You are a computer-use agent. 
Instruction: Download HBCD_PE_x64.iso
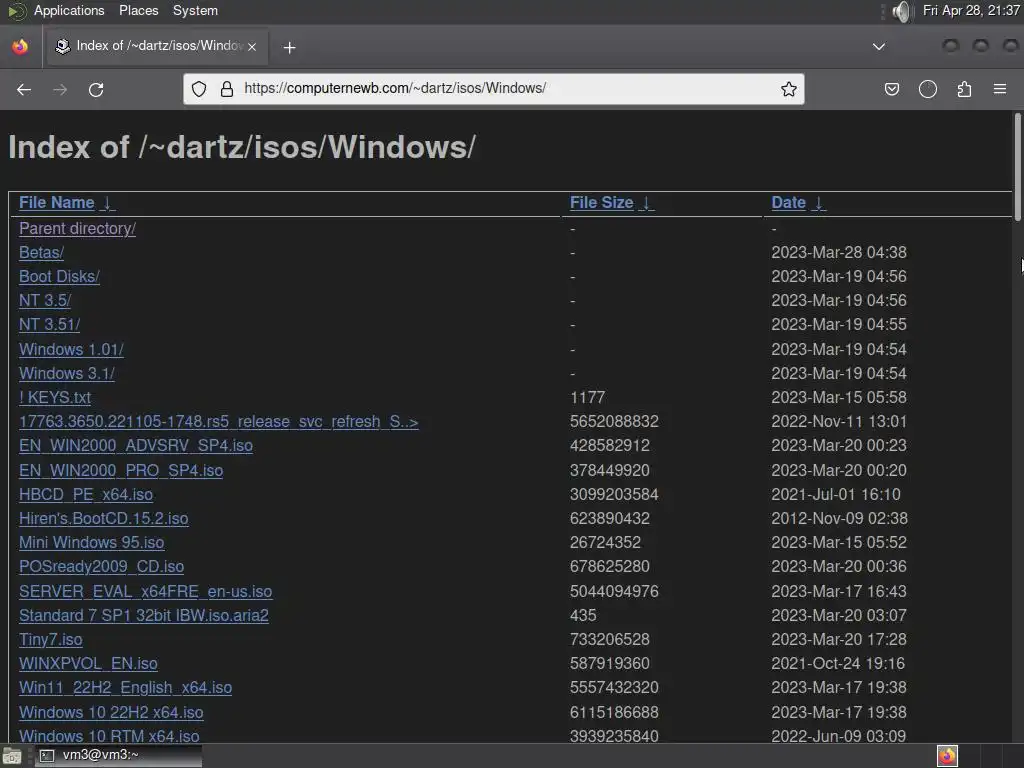(86, 495)
